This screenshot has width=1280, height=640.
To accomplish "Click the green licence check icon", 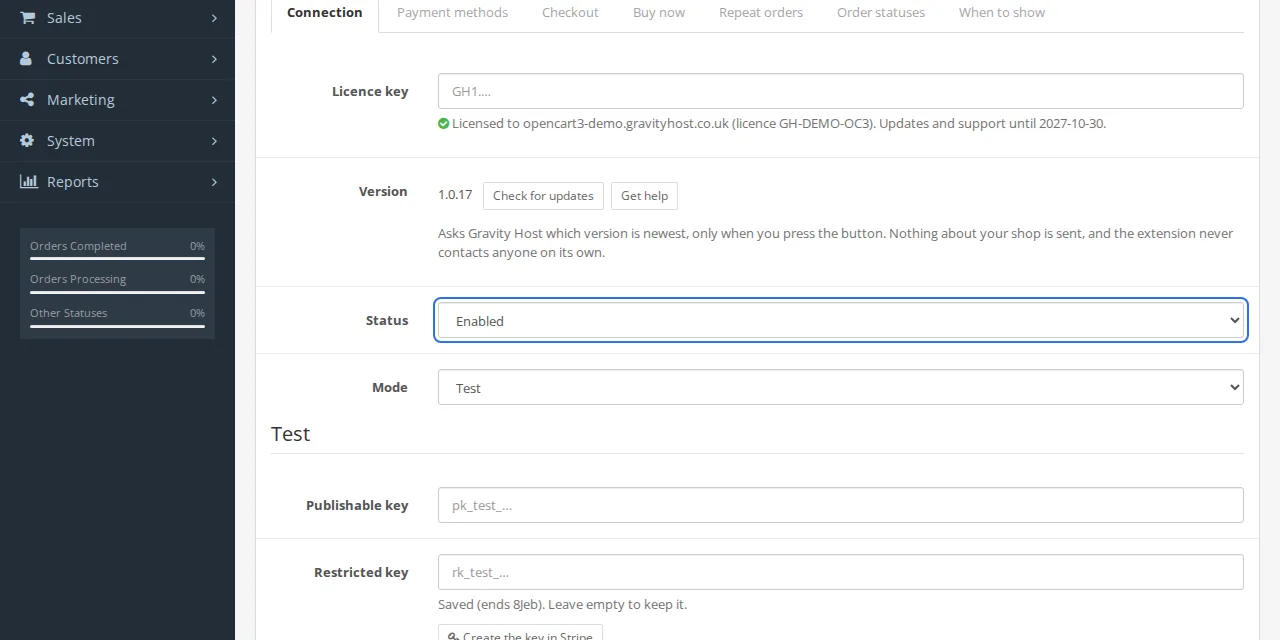I will pyautogui.click(x=443, y=124).
